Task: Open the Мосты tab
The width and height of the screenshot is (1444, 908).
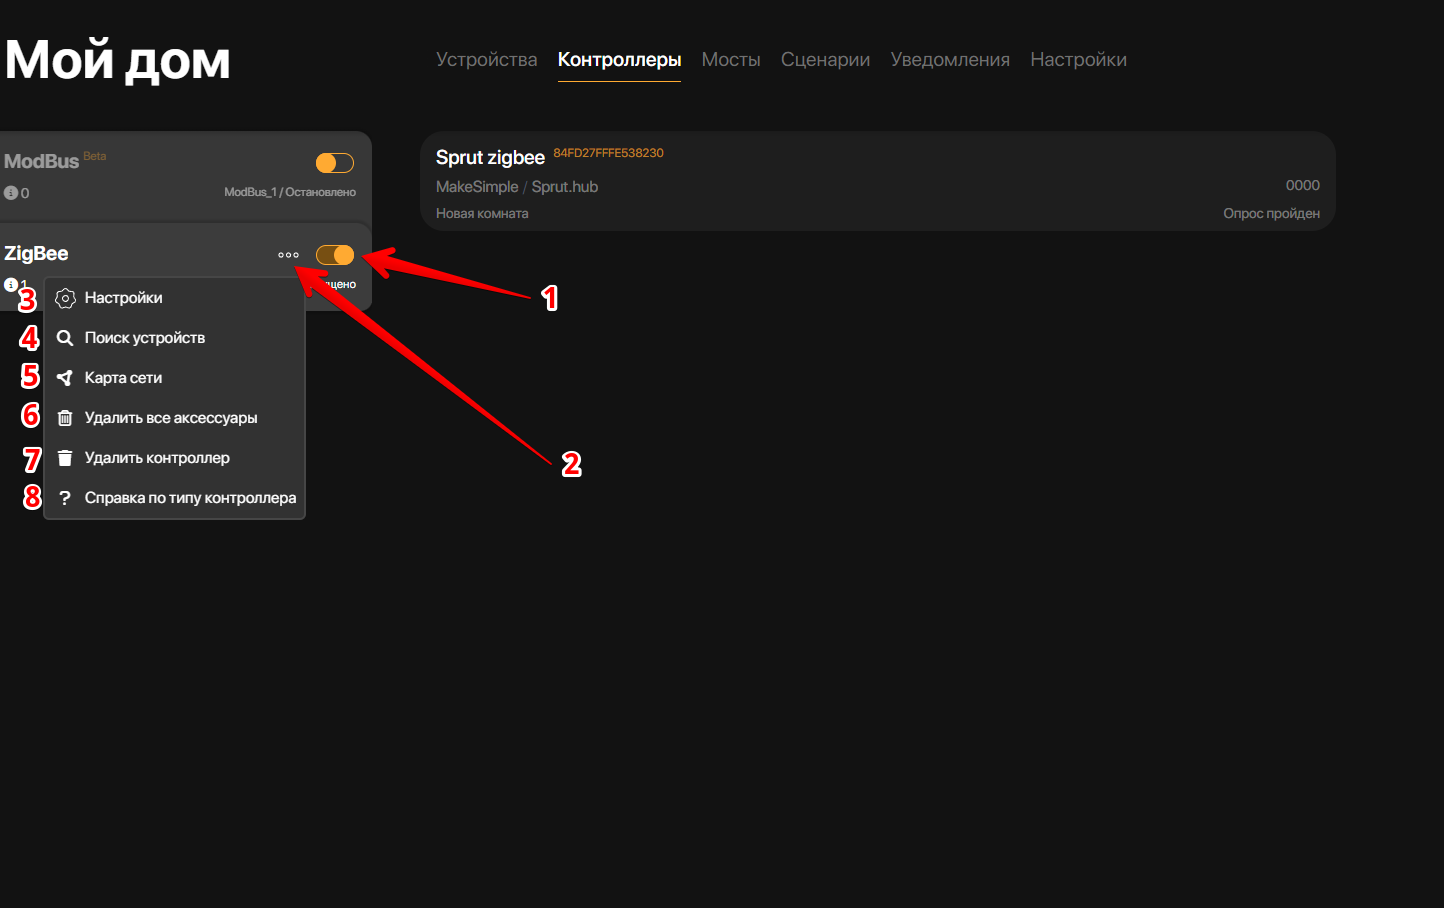Action: pyautogui.click(x=730, y=60)
